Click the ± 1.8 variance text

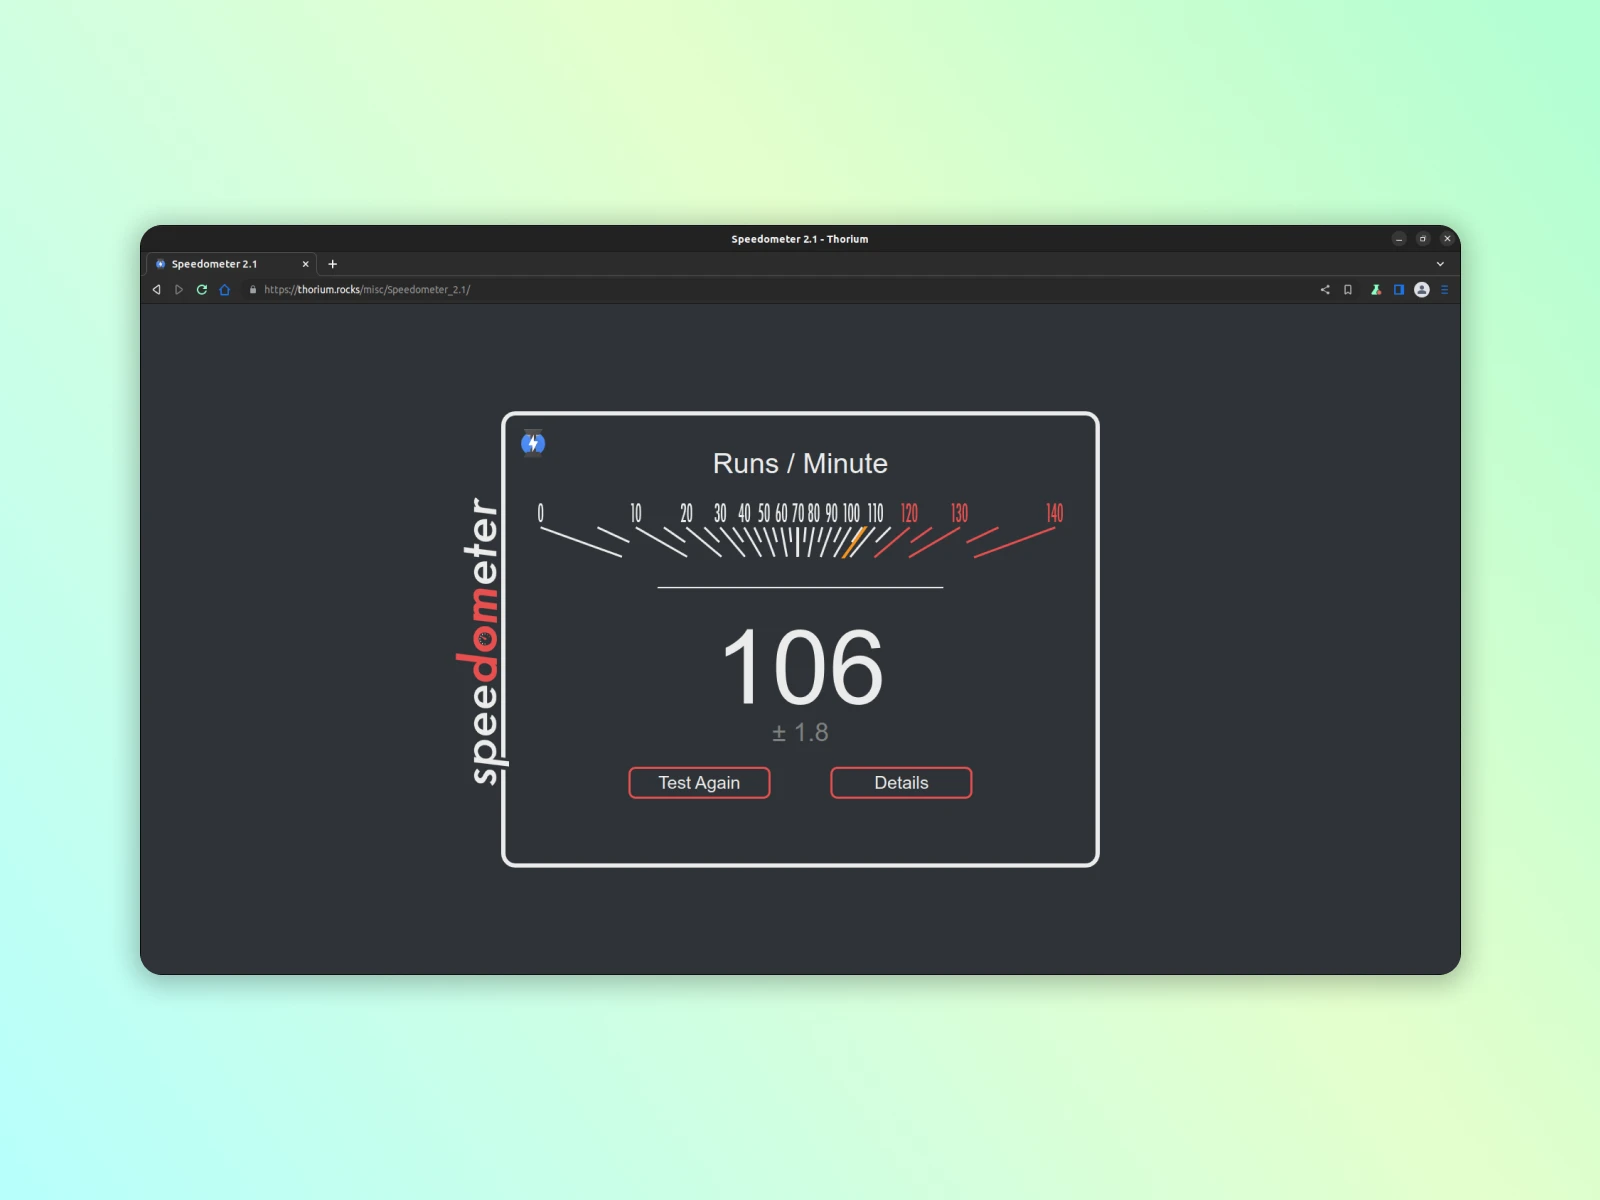(x=800, y=733)
